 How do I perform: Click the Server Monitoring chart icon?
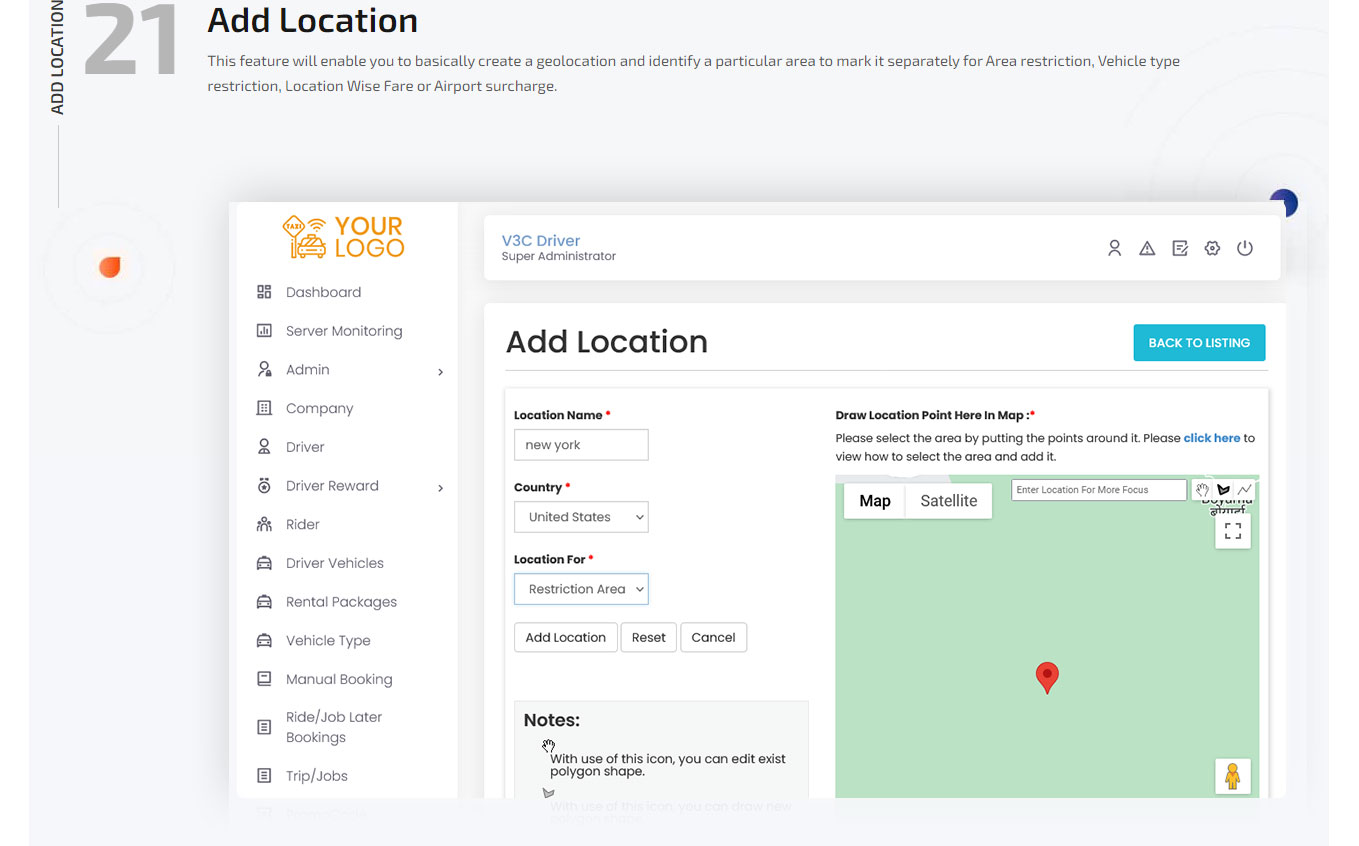point(264,330)
